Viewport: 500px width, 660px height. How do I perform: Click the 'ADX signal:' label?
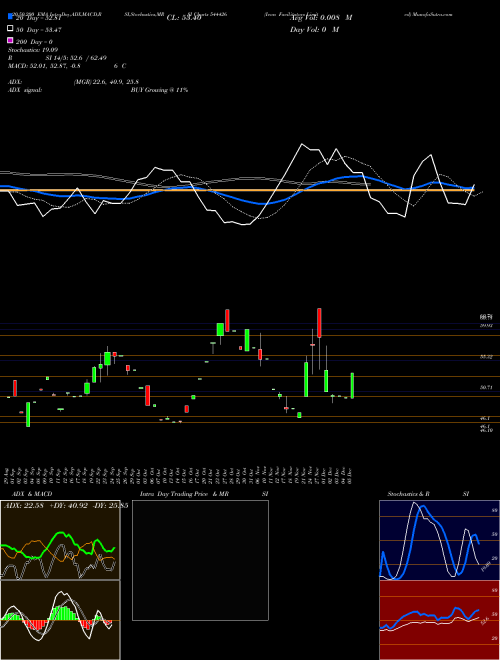coord(25,90)
